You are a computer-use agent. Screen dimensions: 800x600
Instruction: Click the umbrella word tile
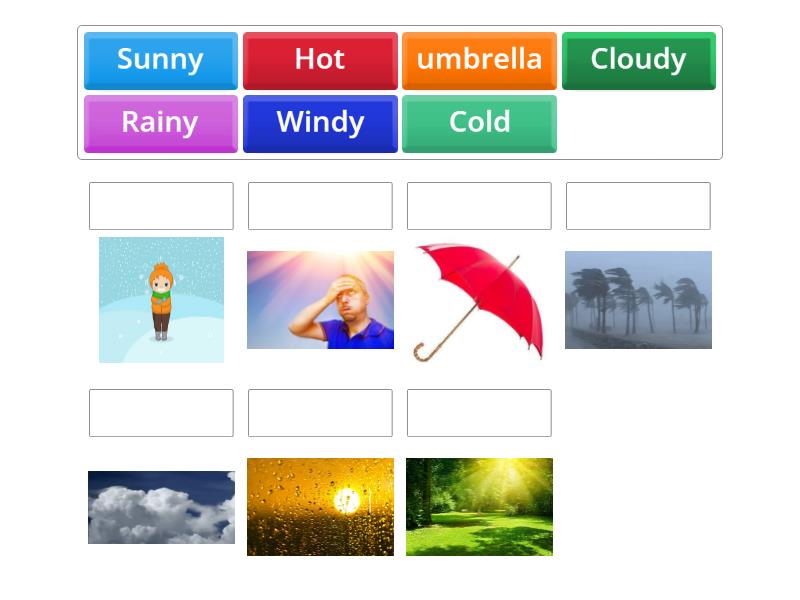click(479, 60)
